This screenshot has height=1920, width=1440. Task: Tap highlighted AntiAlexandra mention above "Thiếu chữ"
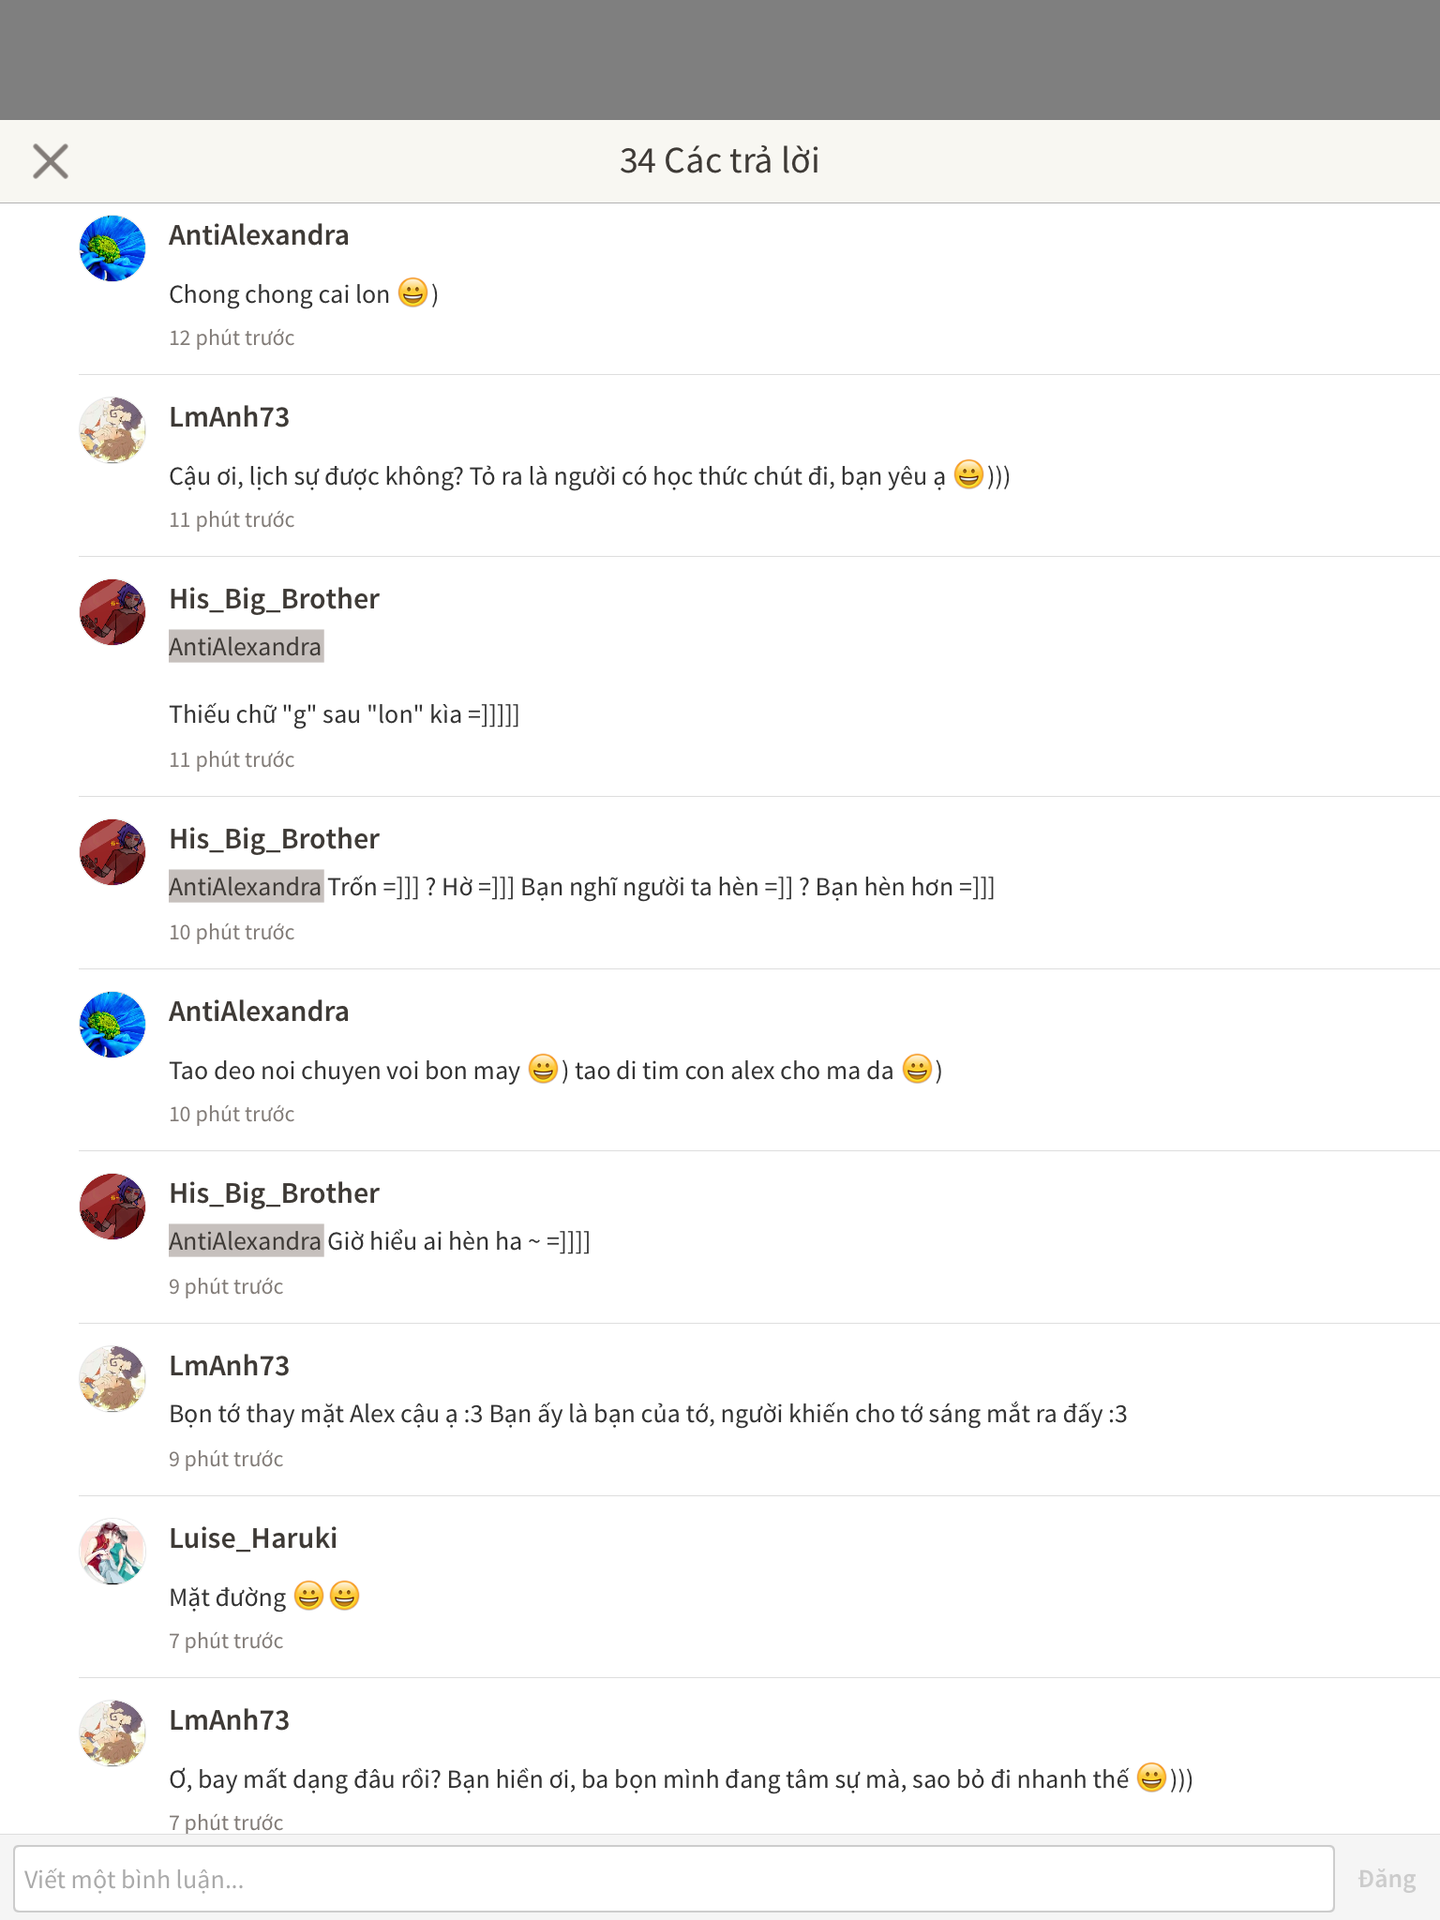[x=246, y=647]
